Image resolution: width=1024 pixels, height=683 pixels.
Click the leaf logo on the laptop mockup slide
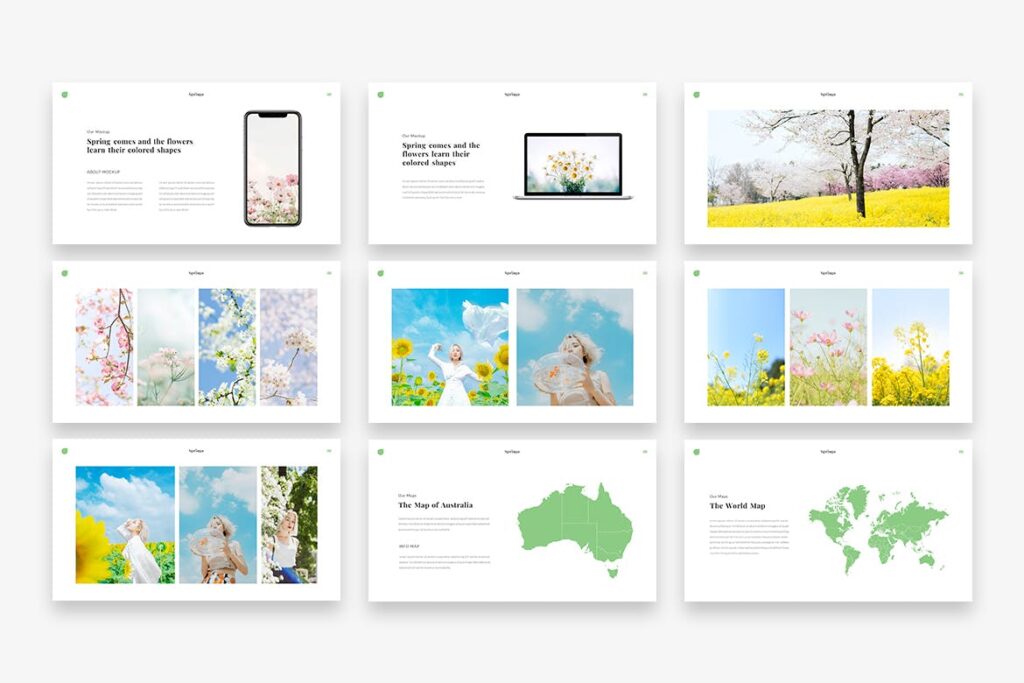click(x=383, y=94)
